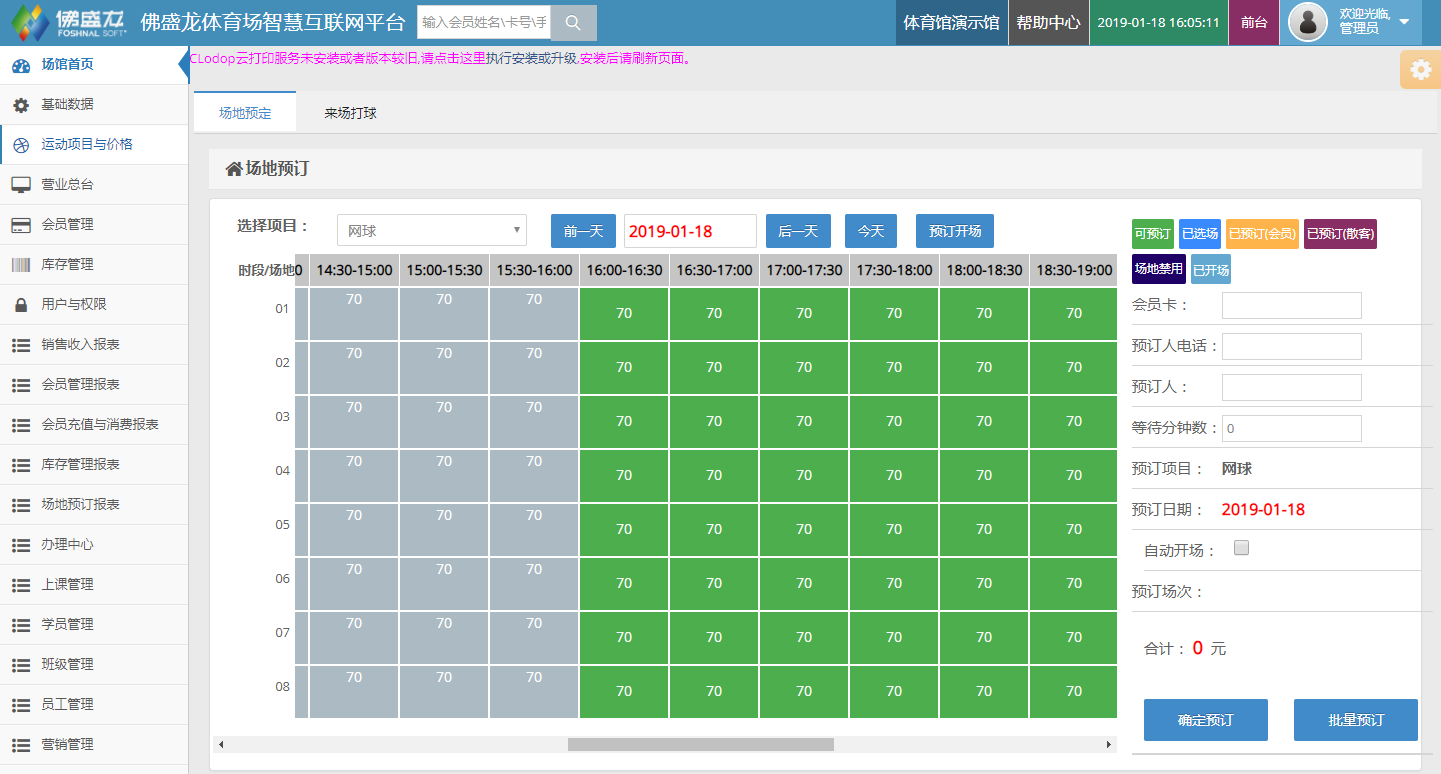Click the dark 场地禁用 legend swatch

coord(1159,269)
